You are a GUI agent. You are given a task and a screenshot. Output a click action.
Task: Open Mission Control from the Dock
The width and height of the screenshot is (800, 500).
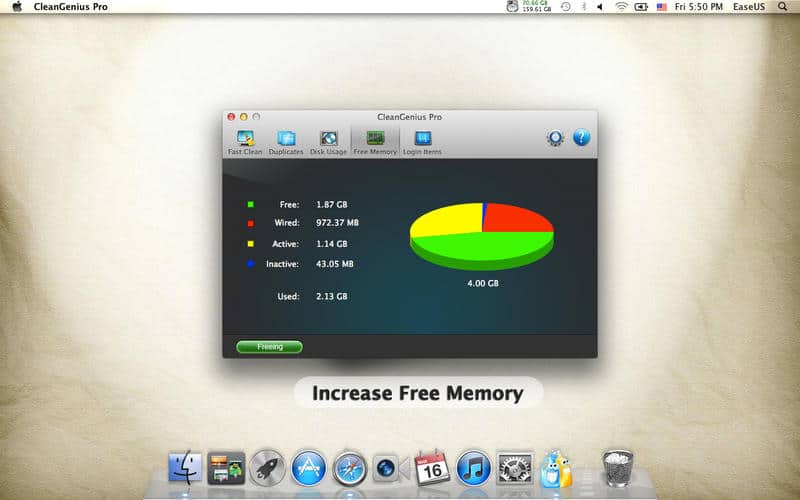coord(226,467)
